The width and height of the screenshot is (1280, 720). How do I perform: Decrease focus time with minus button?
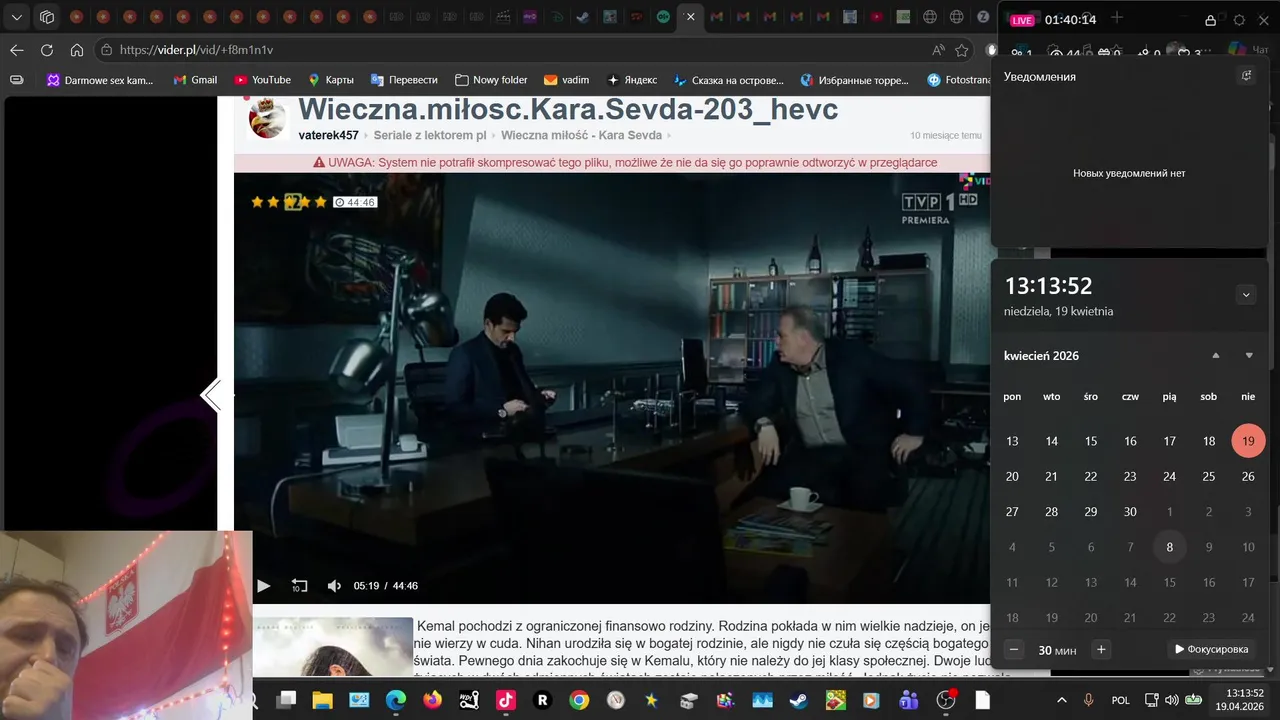pos(1014,650)
